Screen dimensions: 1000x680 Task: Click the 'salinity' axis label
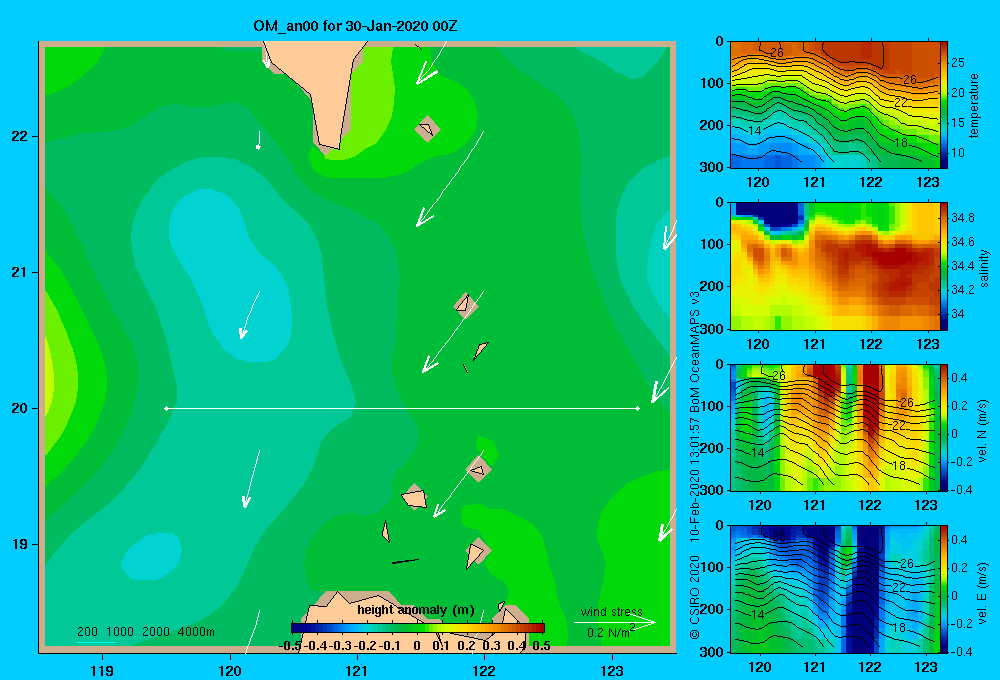[984, 268]
